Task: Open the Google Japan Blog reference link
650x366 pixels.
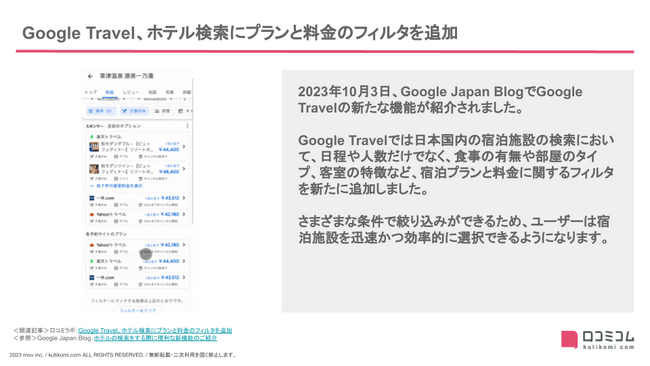Action: 155,338
